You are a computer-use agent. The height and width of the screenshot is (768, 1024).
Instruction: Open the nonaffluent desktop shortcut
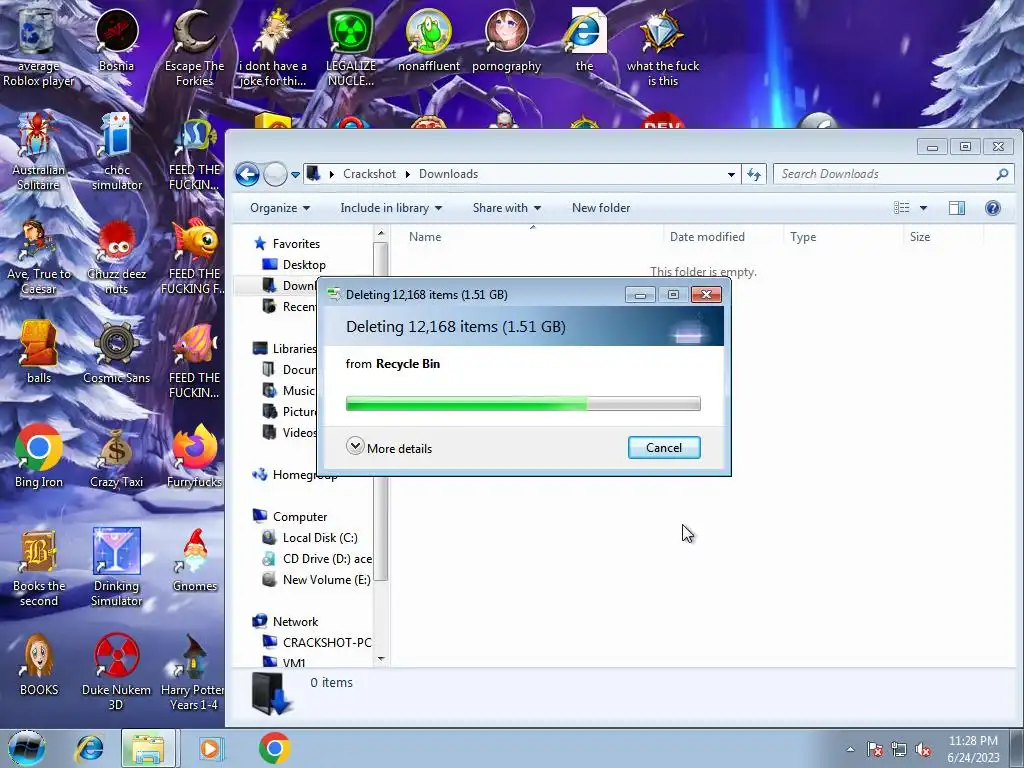click(428, 40)
